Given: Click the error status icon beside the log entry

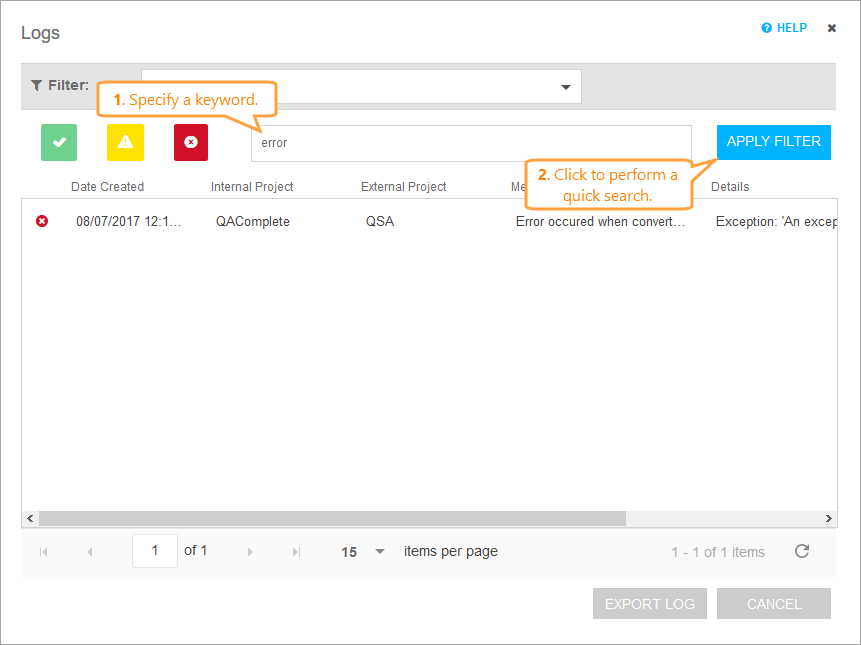Looking at the screenshot, I should pos(41,221).
